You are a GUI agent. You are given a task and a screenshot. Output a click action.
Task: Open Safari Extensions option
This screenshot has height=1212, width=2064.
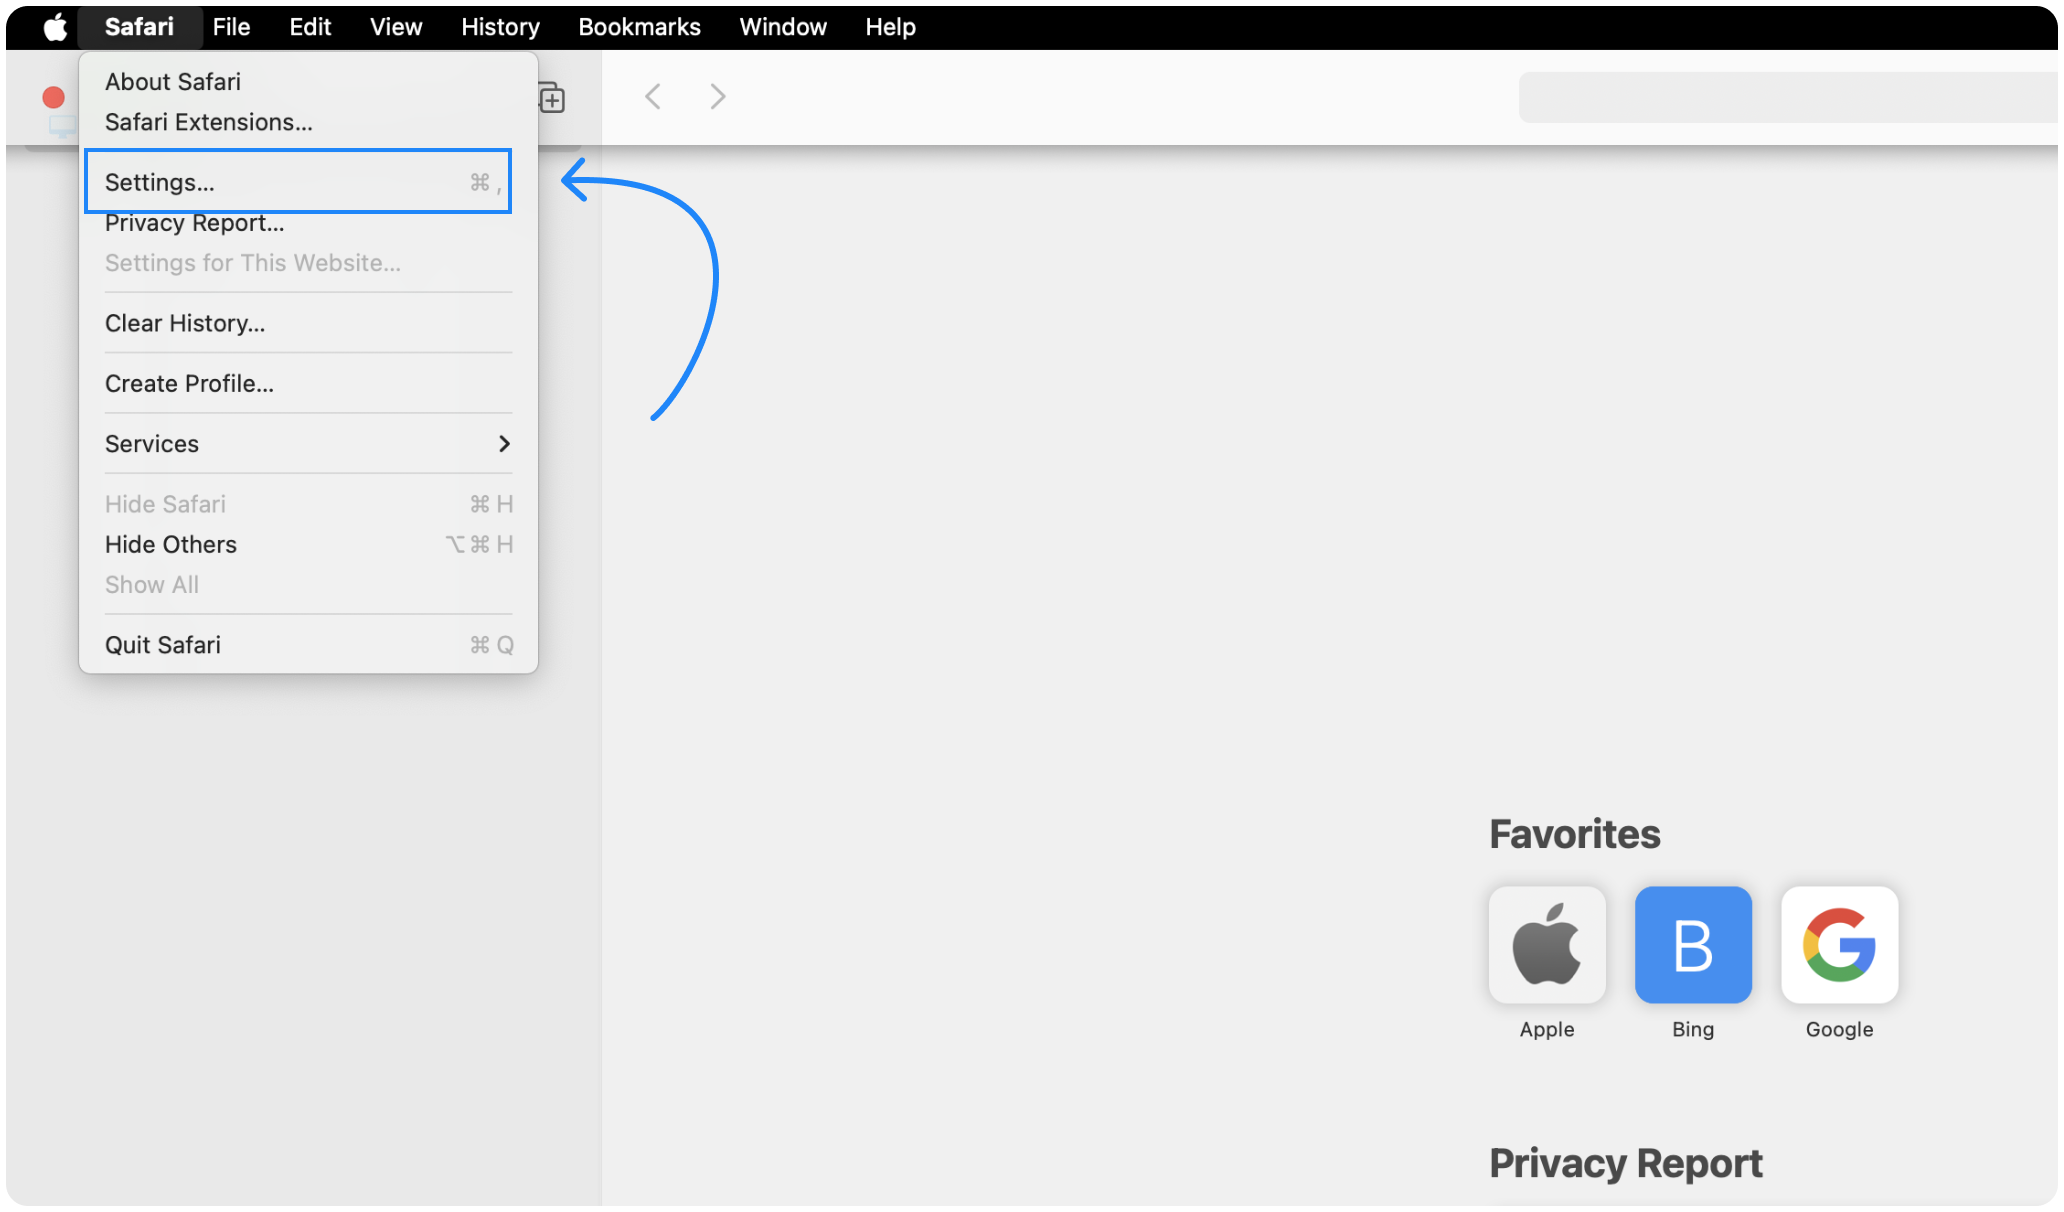[209, 121]
